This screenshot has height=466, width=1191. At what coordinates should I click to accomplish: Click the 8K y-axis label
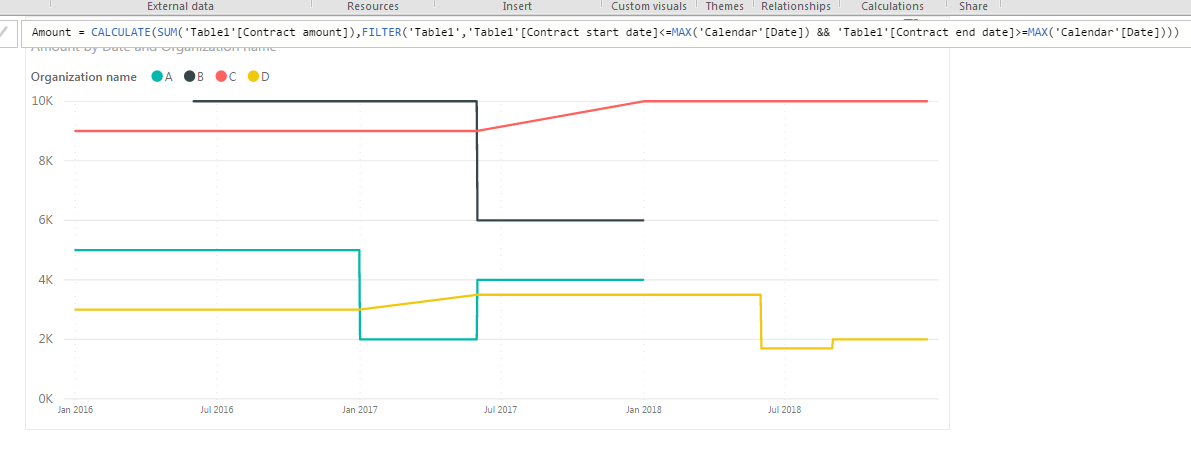(45, 161)
